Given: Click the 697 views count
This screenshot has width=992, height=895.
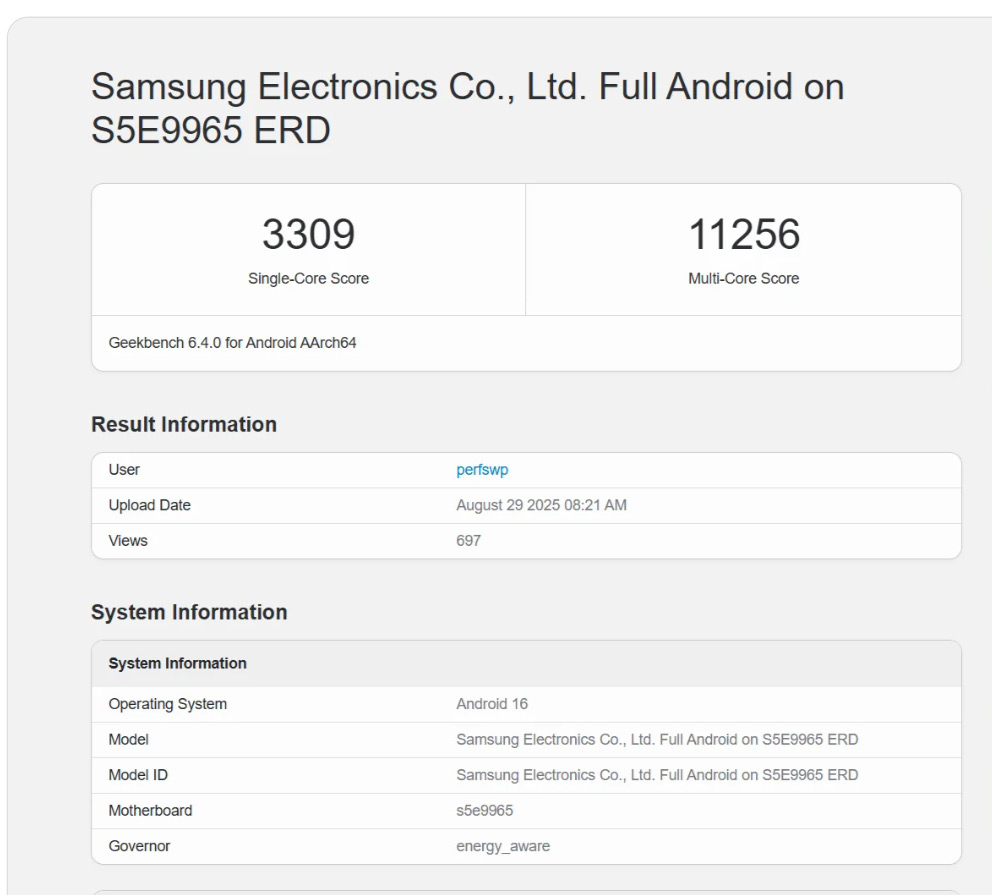Looking at the screenshot, I should (x=468, y=541).
